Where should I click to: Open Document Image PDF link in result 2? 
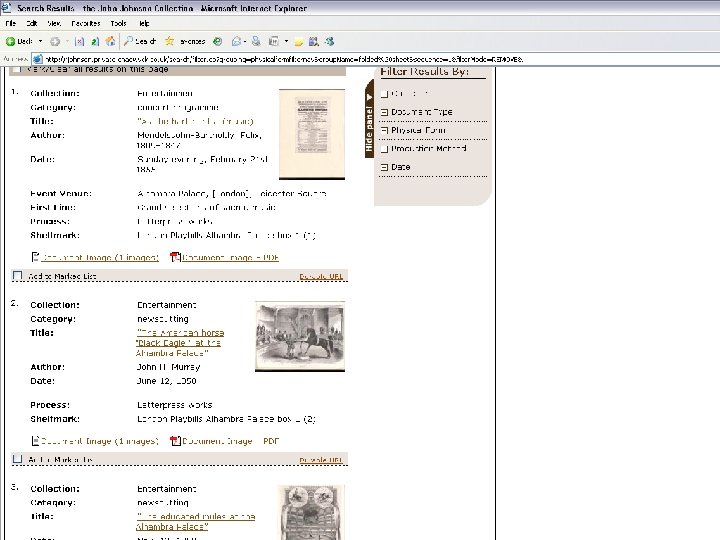(x=231, y=441)
